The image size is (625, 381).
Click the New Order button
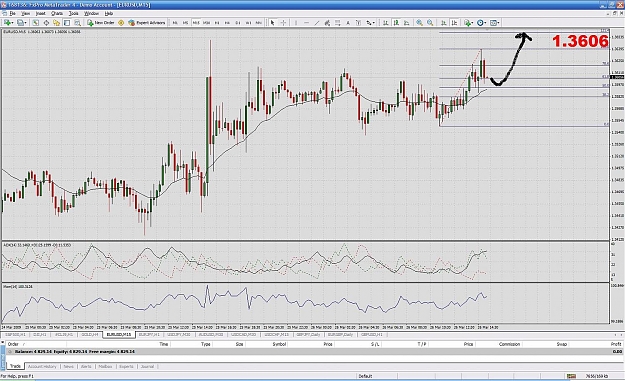pyautogui.click(x=101, y=23)
